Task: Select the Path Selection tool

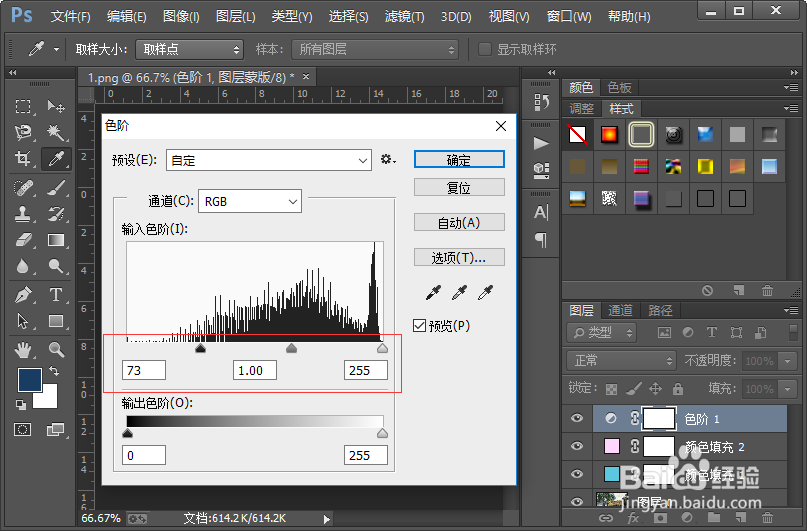Action: 23,321
